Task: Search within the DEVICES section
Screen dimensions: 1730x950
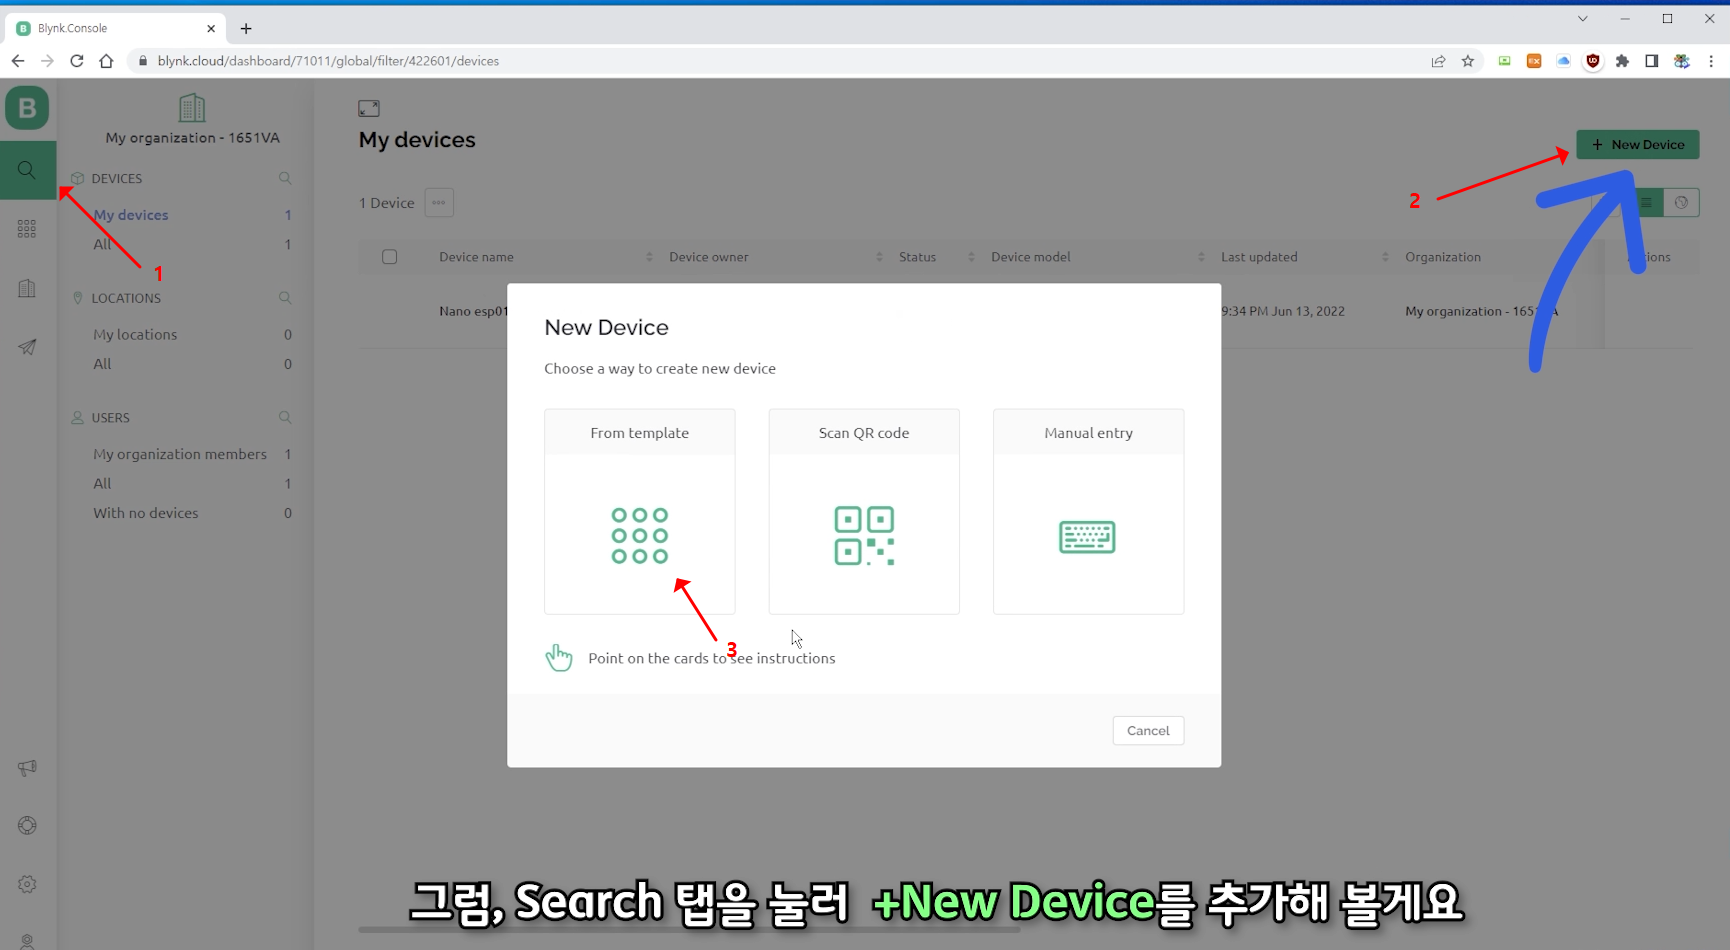Action: (285, 178)
